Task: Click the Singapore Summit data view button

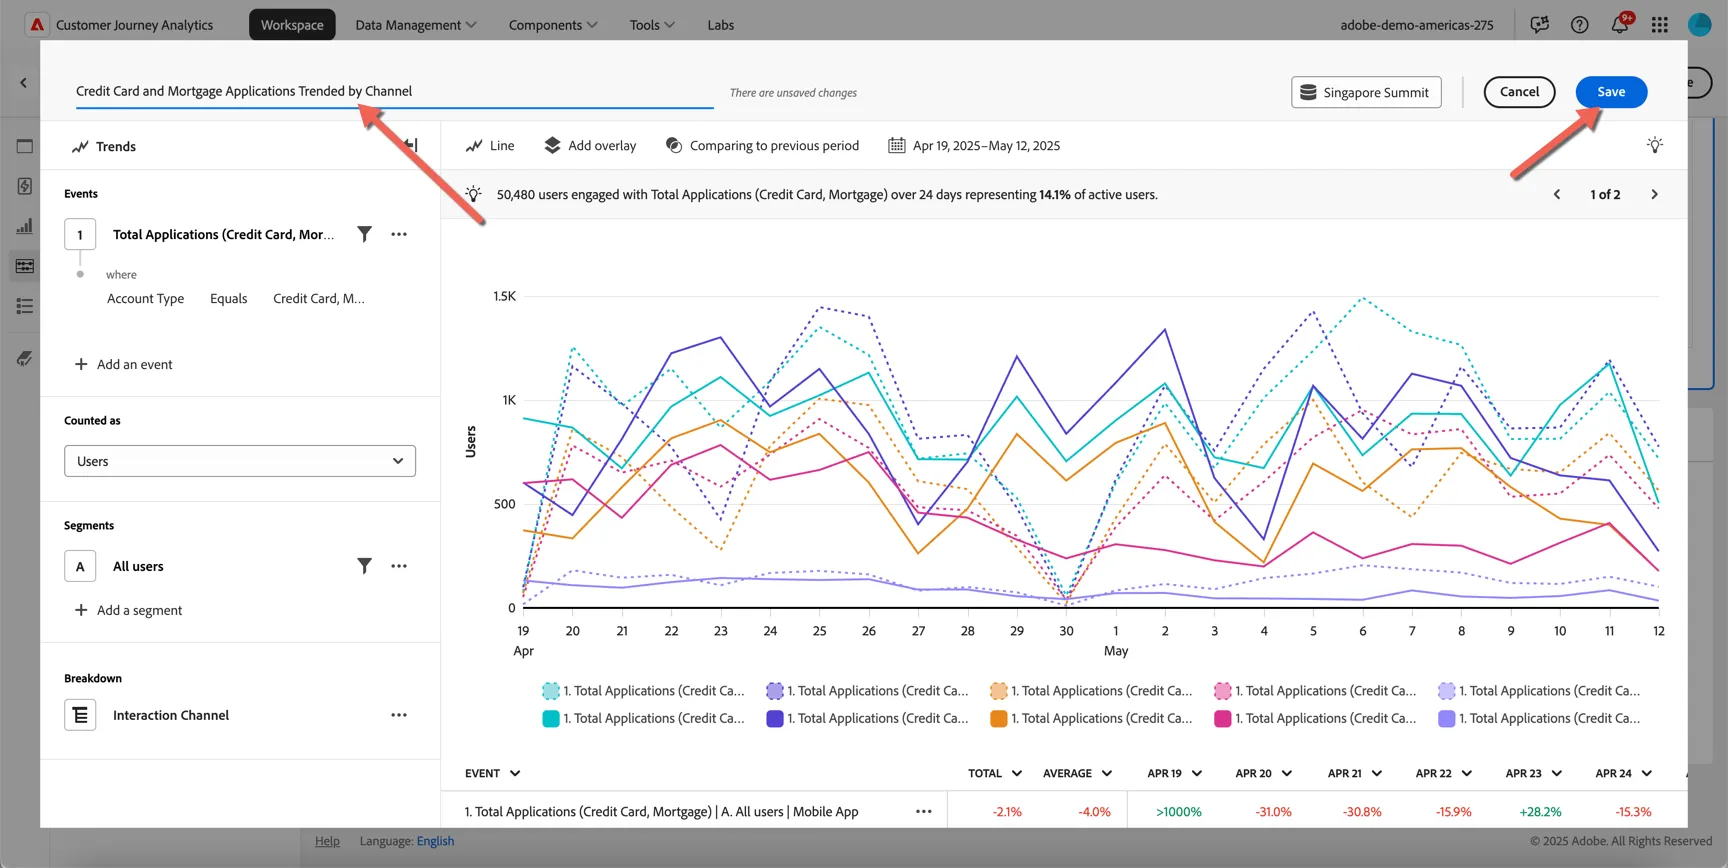Action: [1366, 92]
